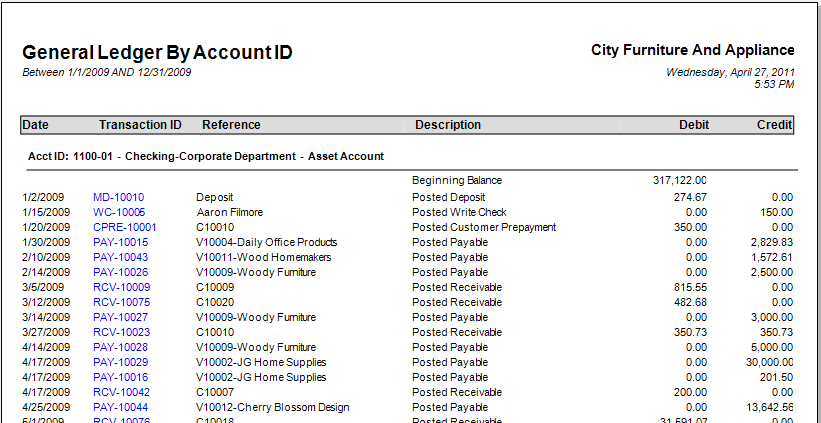Screen dimensions: 821x423
Task: Click the Date column header
Action: pyautogui.click(x=36, y=125)
